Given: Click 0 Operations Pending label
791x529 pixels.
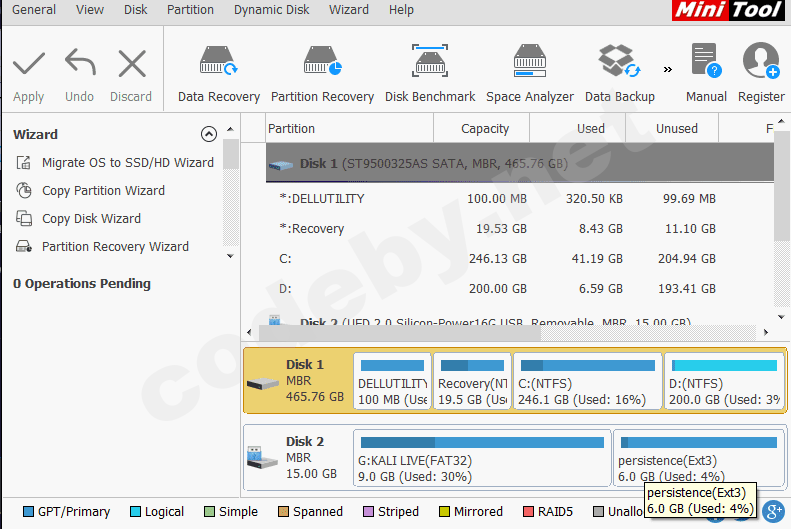Looking at the screenshot, I should coord(82,284).
